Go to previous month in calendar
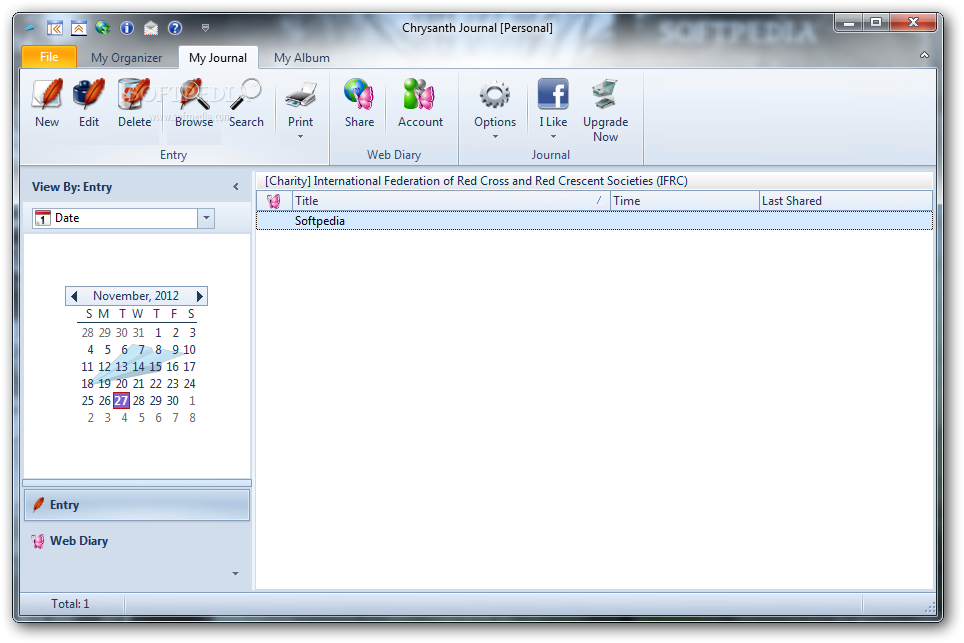 point(74,296)
